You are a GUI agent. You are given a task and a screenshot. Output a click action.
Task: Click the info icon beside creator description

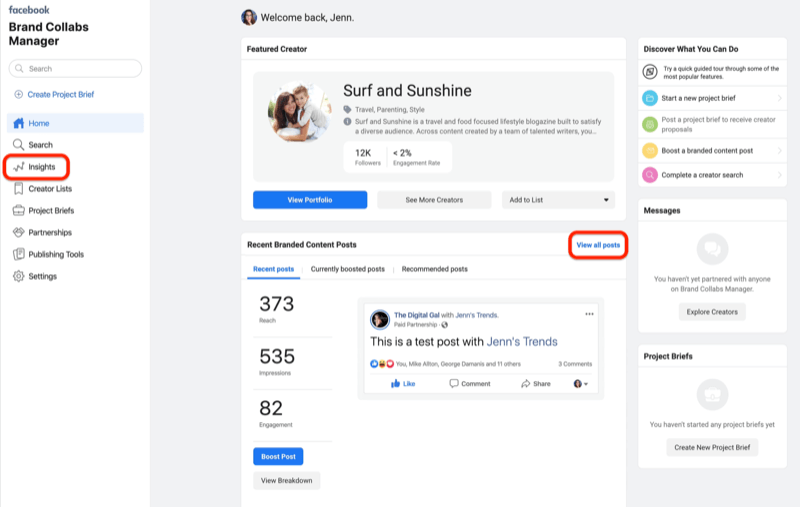[347, 121]
